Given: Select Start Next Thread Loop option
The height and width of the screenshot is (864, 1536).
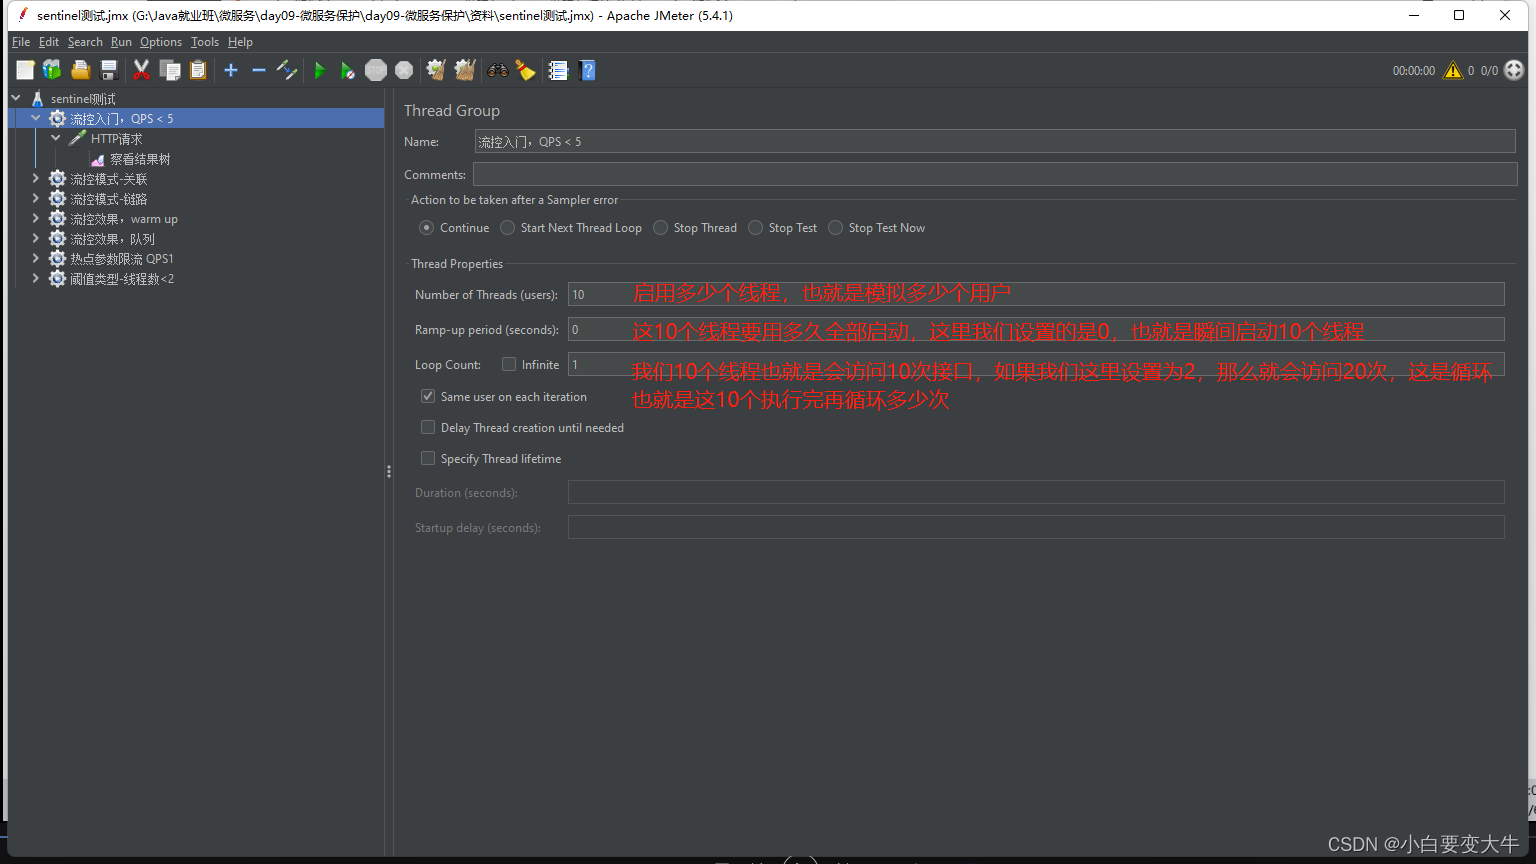Looking at the screenshot, I should 508,228.
